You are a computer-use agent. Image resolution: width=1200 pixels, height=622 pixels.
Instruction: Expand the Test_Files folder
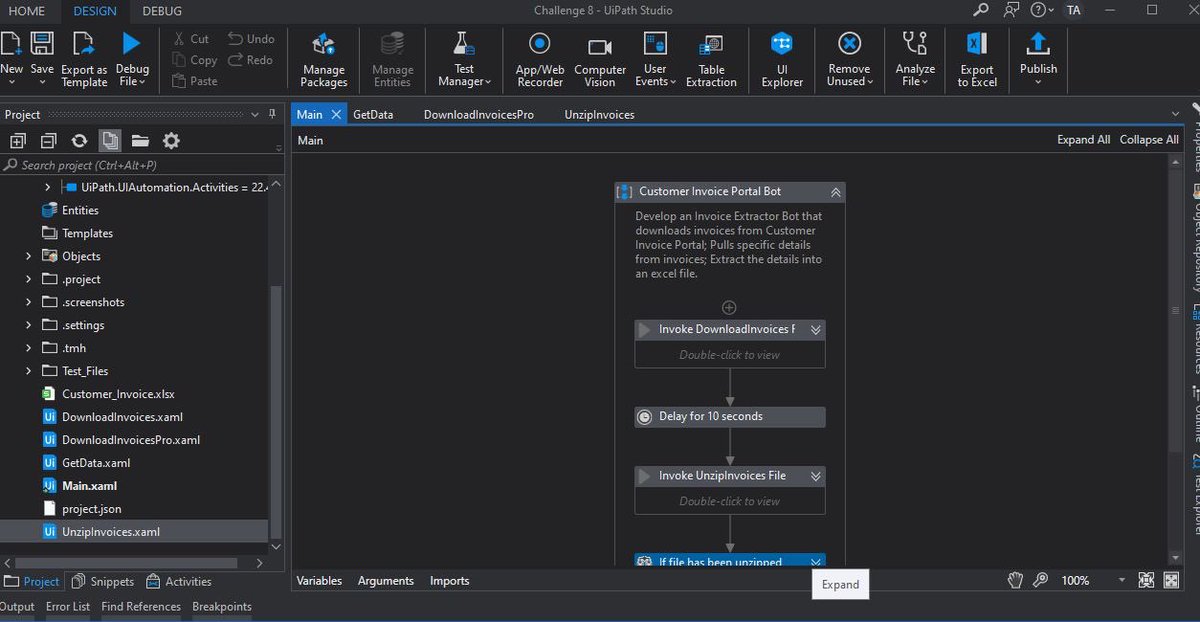[x=29, y=371]
